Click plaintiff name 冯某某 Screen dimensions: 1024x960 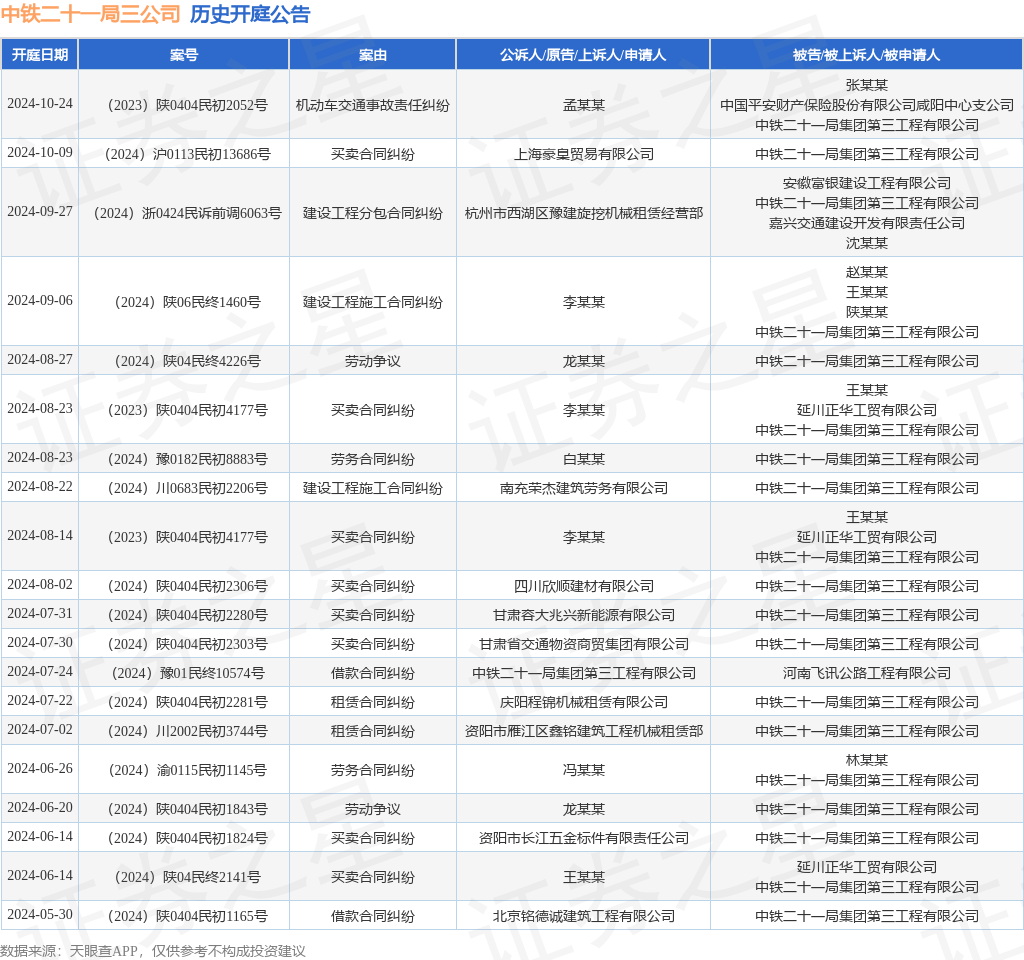[584, 770]
